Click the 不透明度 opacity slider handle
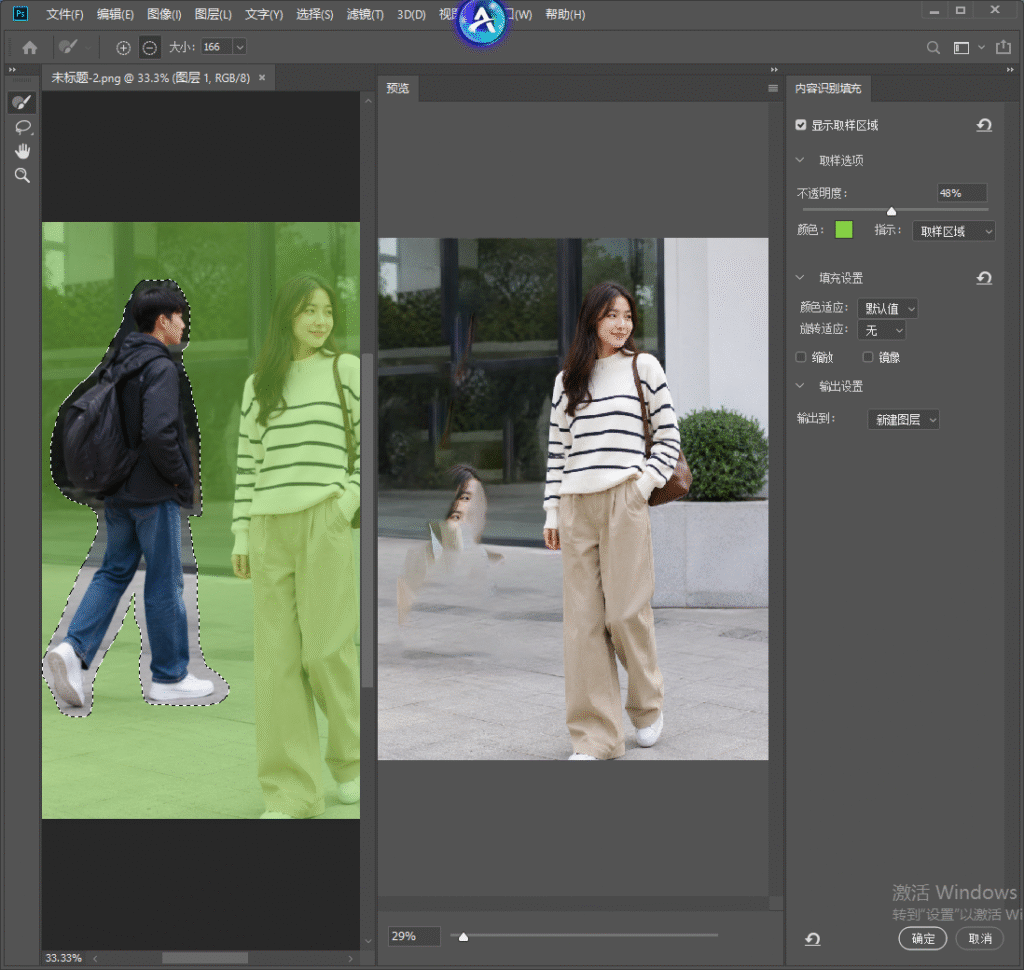Viewport: 1024px width, 970px height. coord(891,210)
